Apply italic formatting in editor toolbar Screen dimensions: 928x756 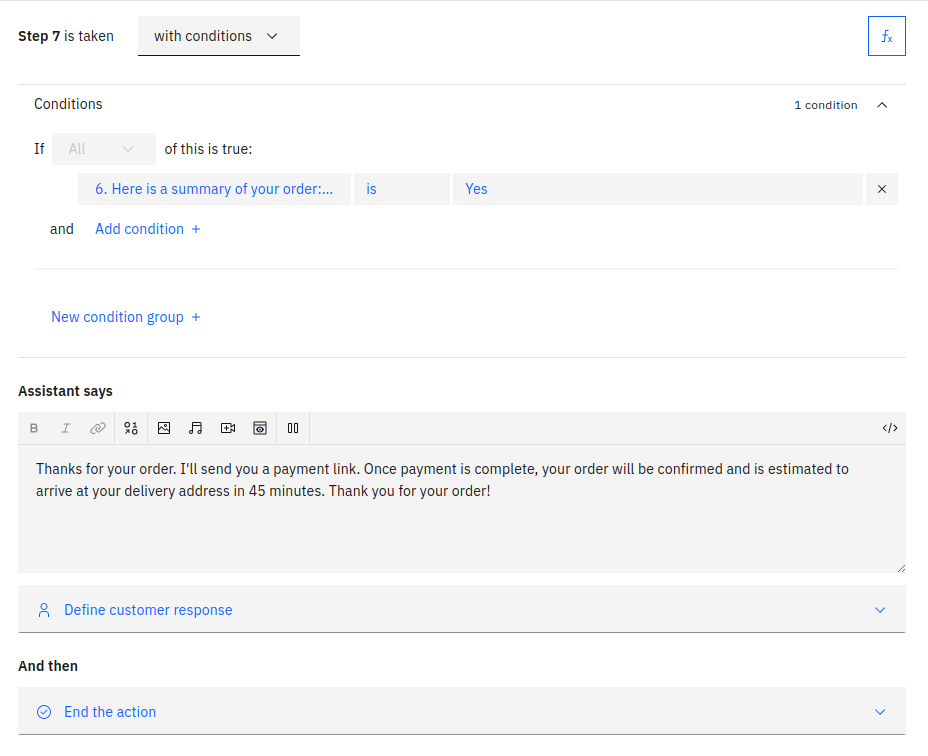[66, 428]
